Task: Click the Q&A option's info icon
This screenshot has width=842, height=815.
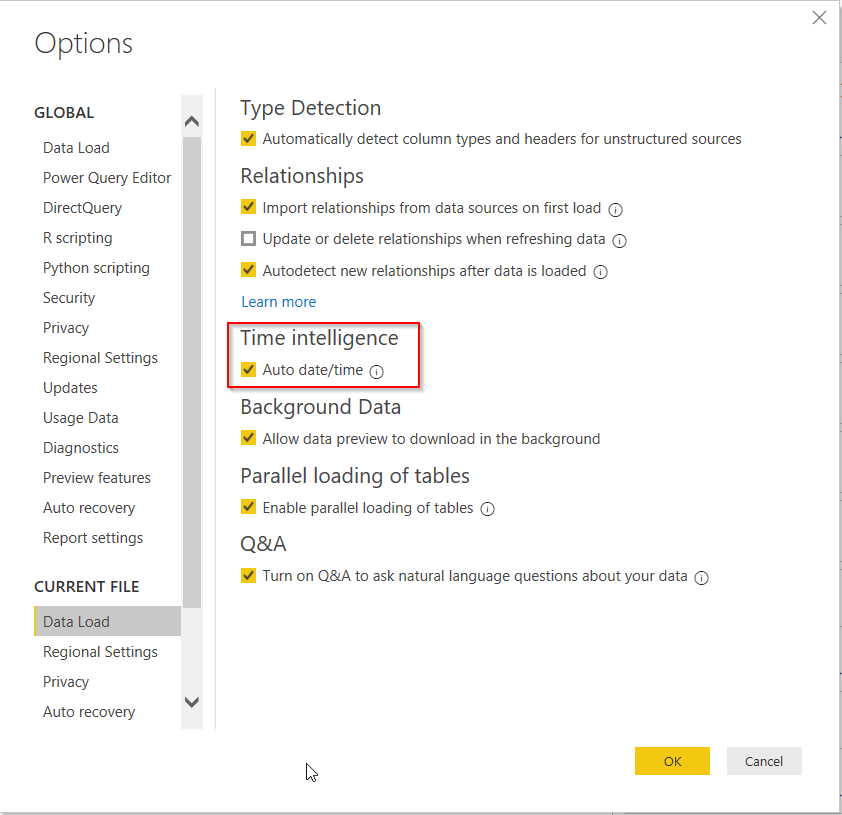Action: tap(701, 577)
